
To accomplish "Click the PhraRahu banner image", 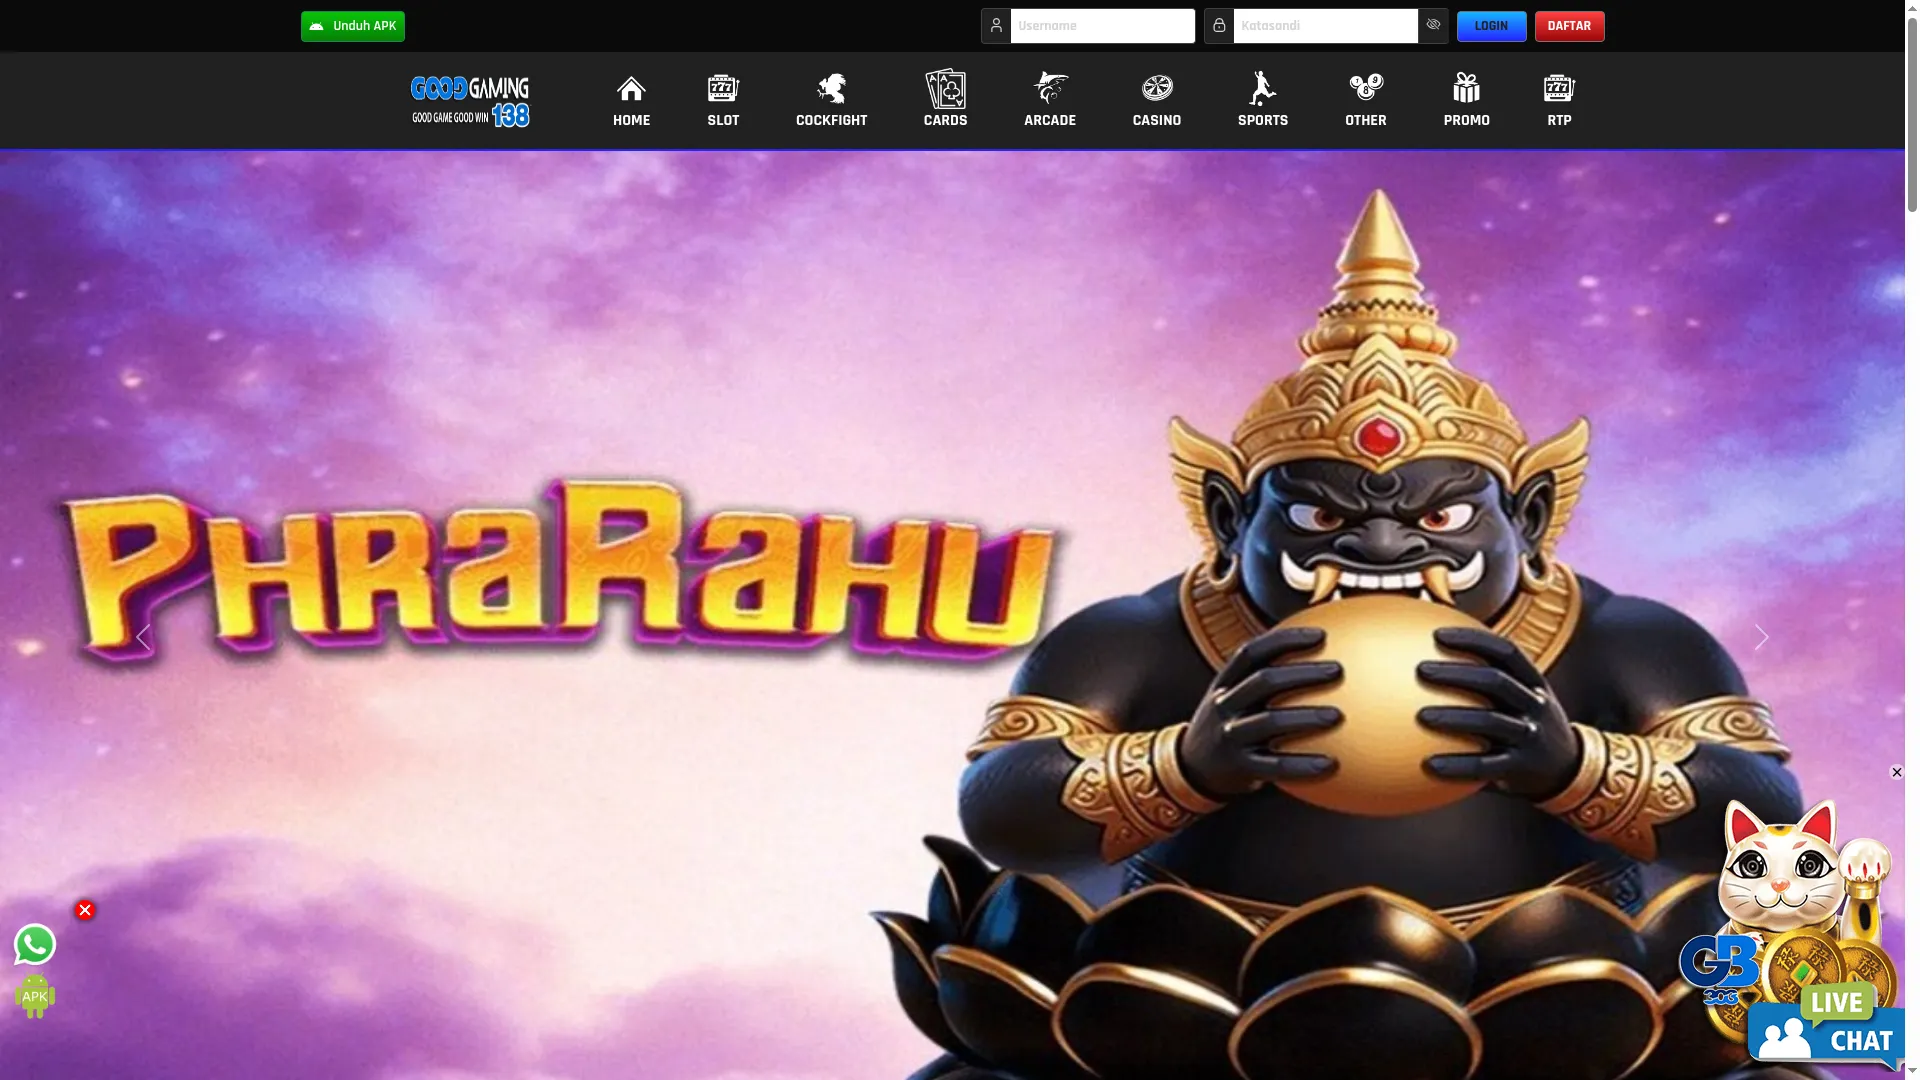I will (x=952, y=615).
